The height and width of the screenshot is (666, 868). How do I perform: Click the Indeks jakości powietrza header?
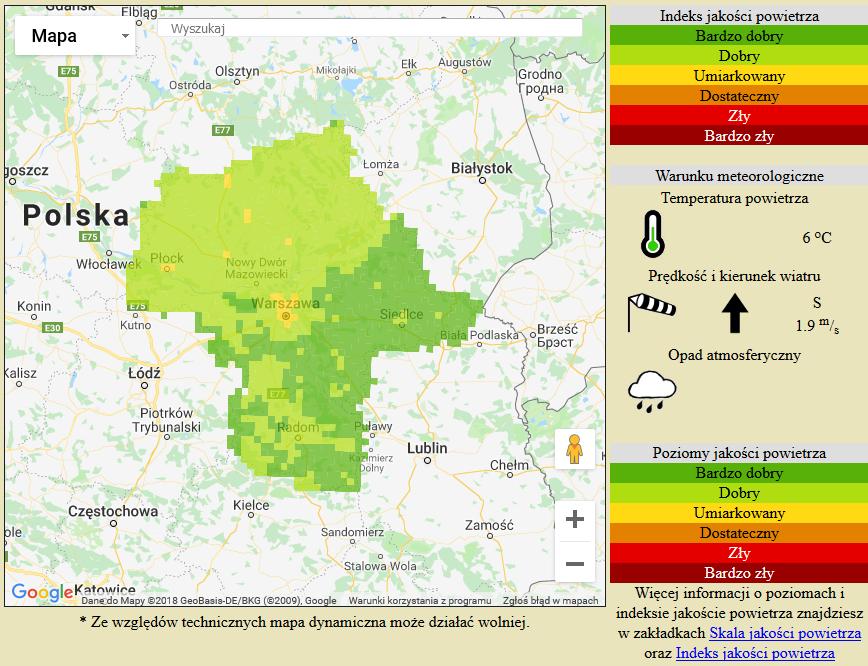[x=739, y=16]
